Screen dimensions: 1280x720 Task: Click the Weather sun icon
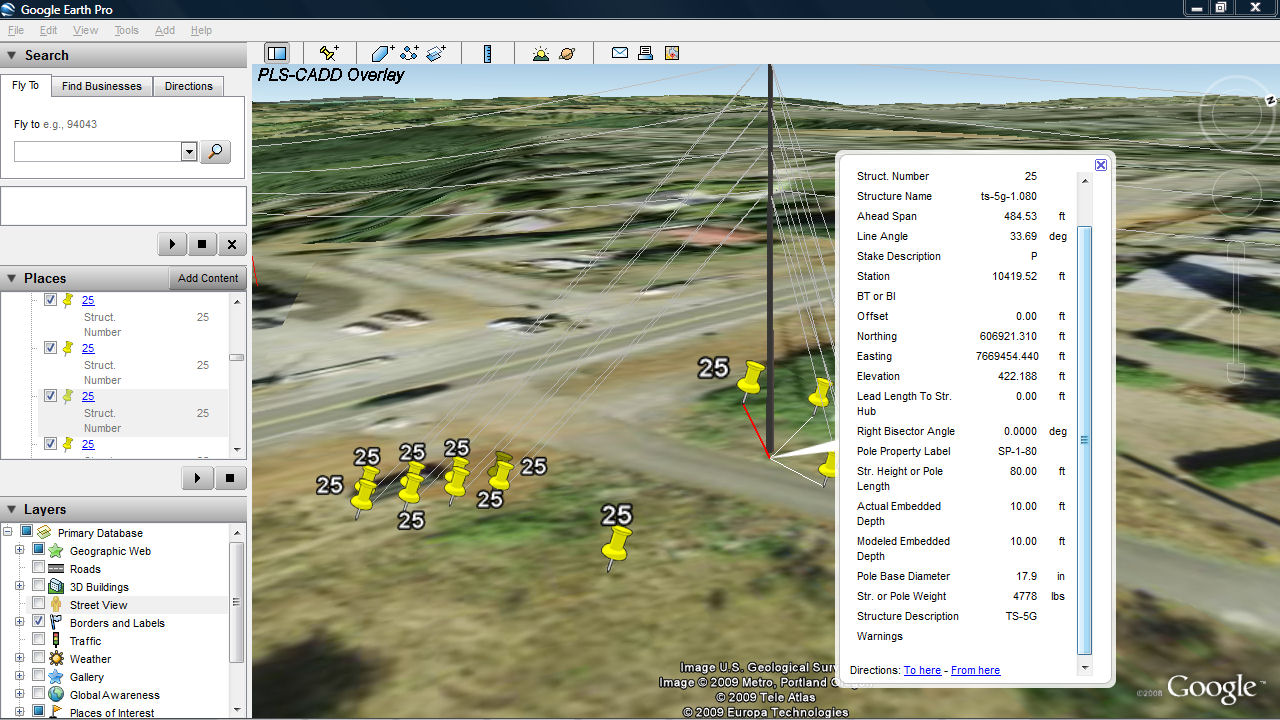coord(56,659)
